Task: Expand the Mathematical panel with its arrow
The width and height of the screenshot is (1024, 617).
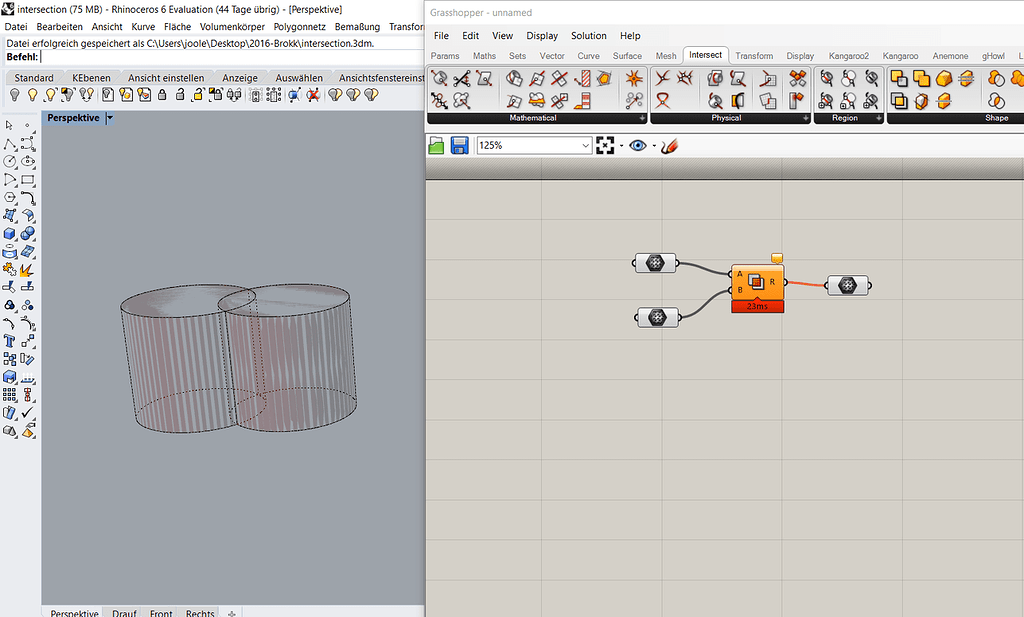Action: (644, 118)
